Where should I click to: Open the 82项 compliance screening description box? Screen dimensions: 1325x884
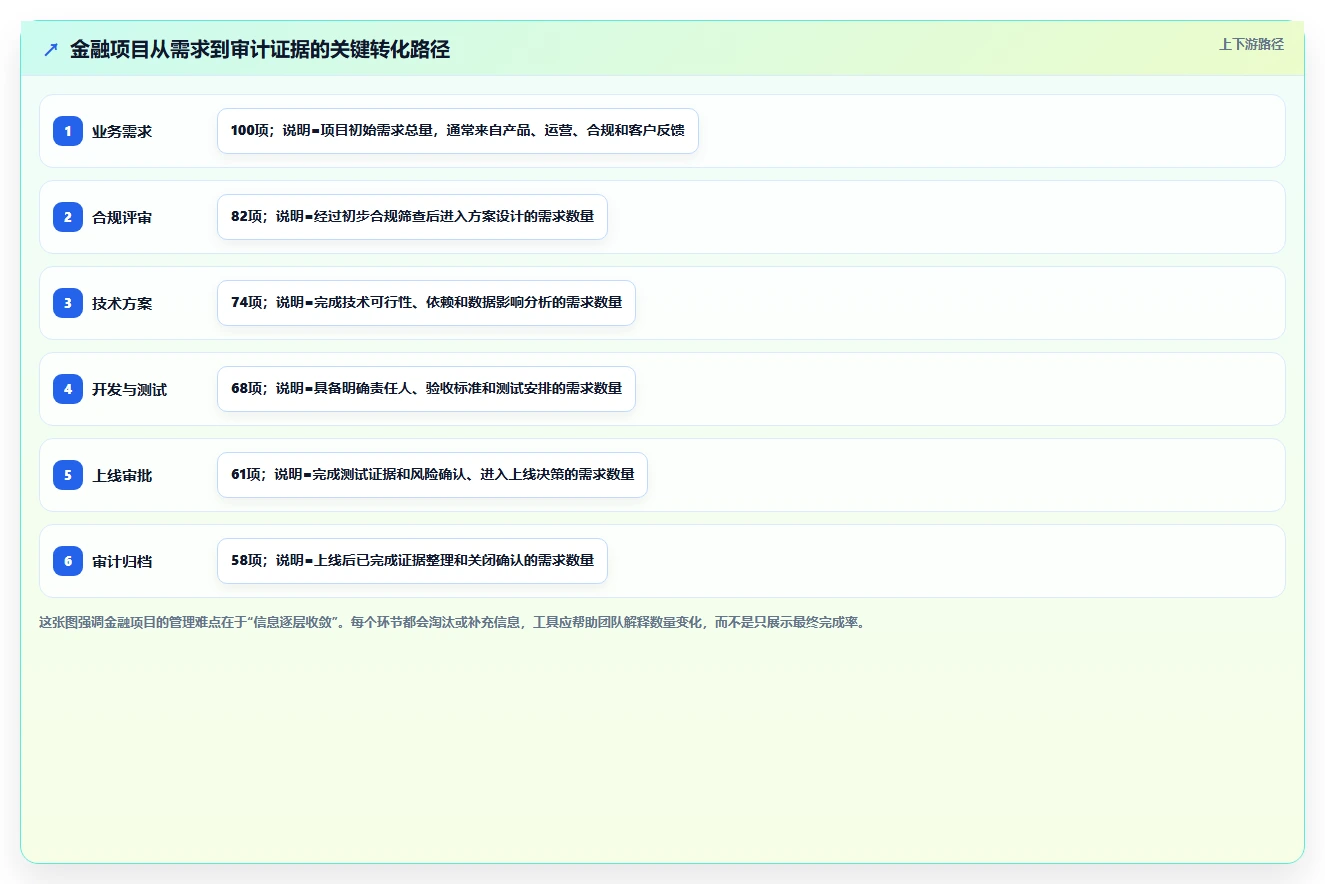(x=412, y=217)
